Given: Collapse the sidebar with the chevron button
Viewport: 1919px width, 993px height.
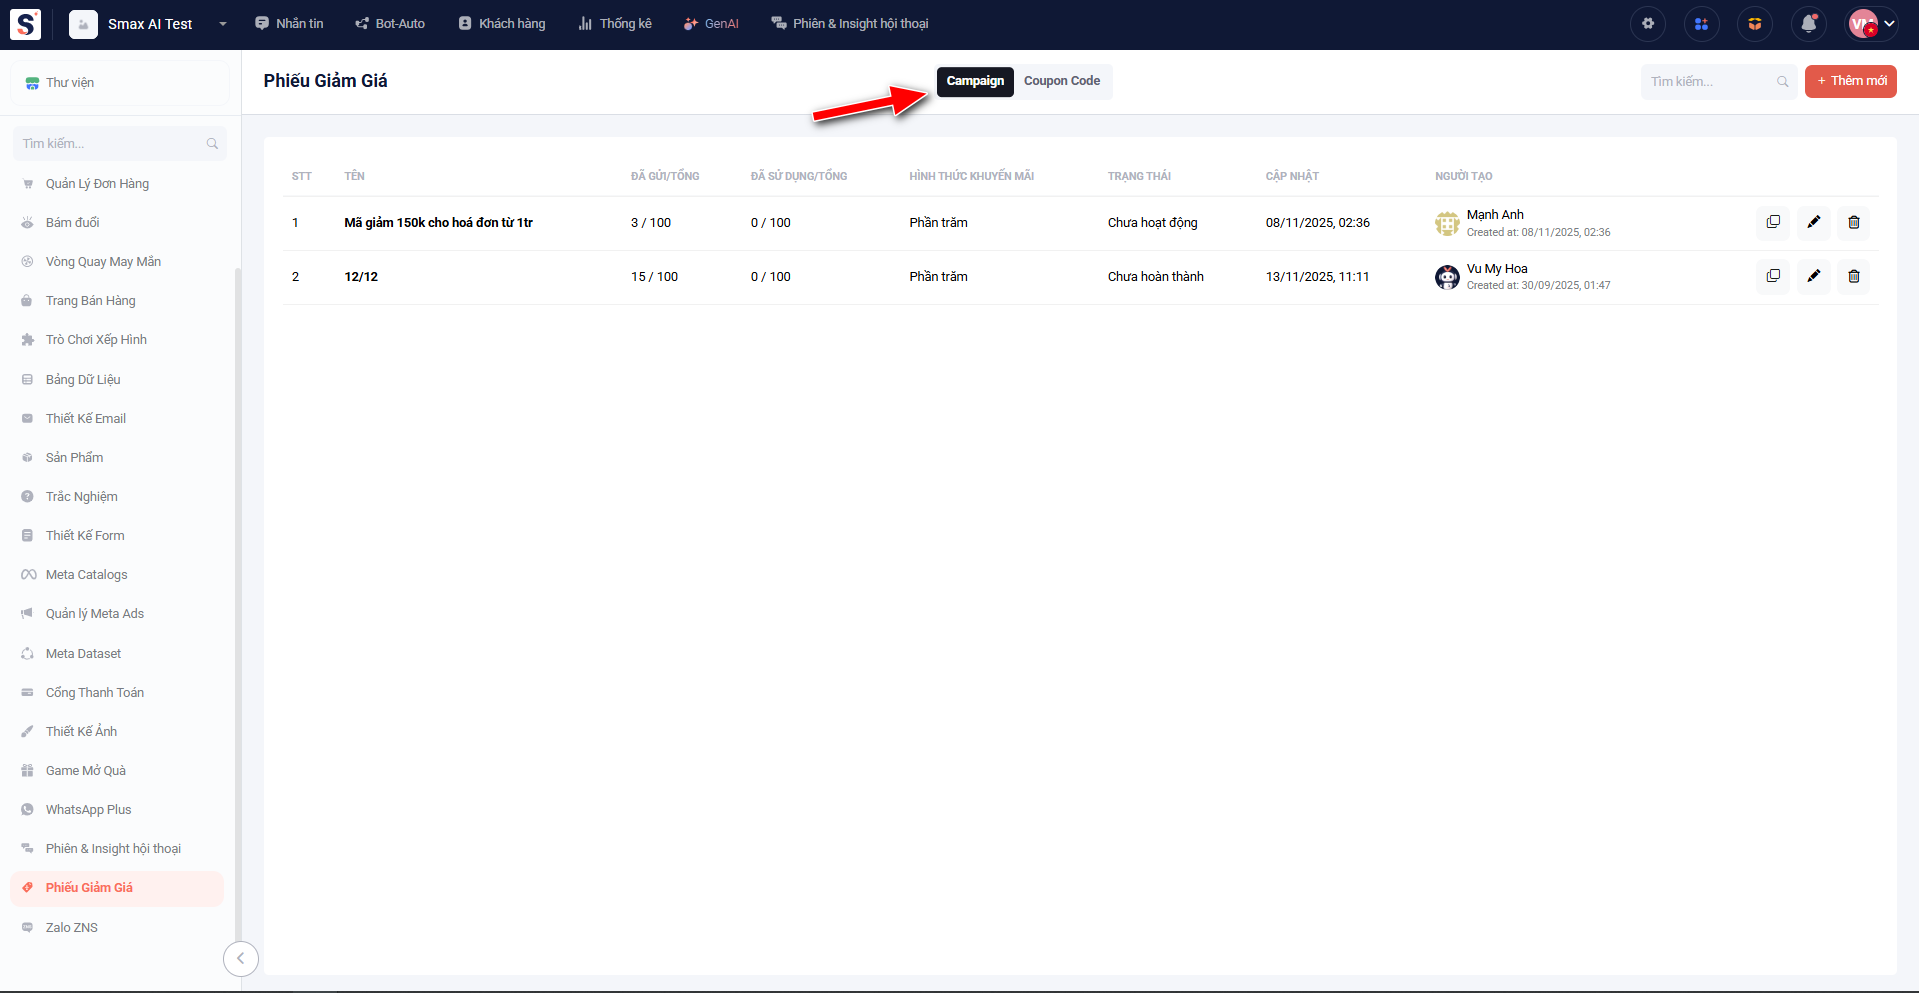Looking at the screenshot, I should click(x=240, y=958).
